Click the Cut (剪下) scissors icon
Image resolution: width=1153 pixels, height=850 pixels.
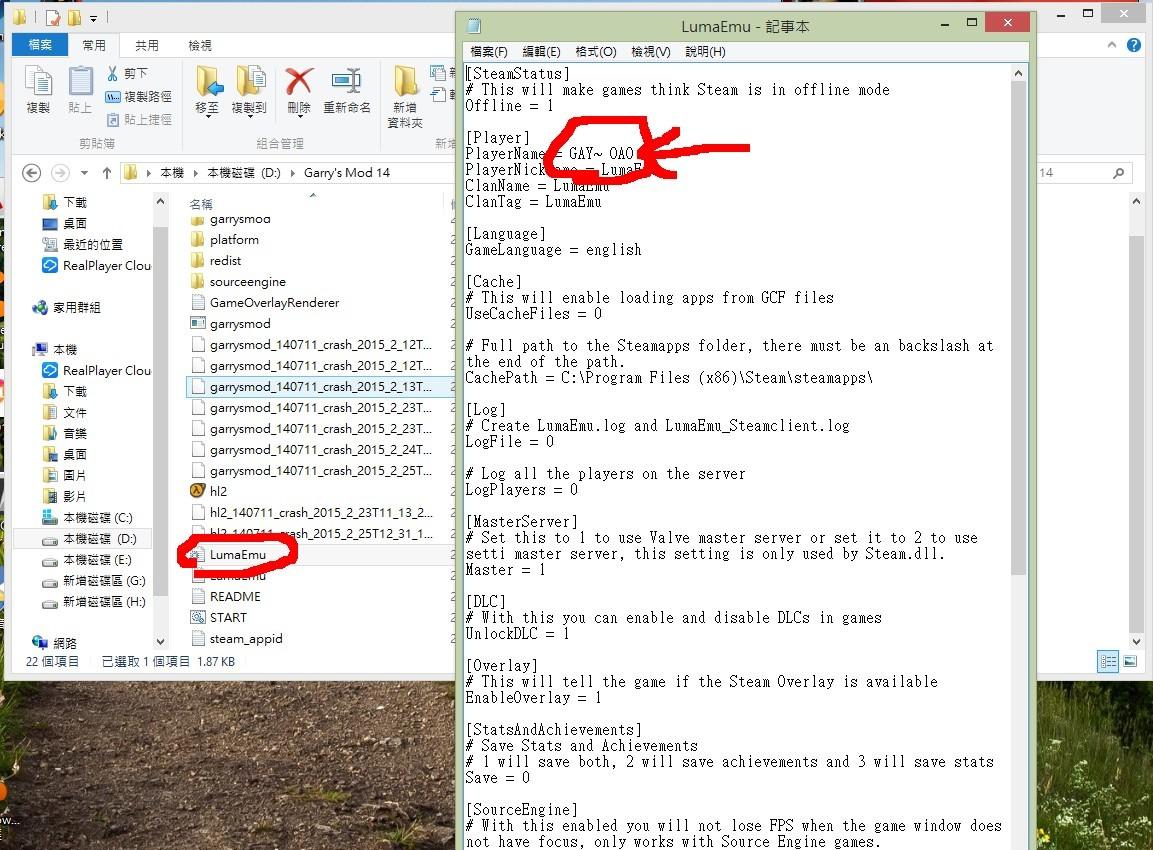coord(113,74)
